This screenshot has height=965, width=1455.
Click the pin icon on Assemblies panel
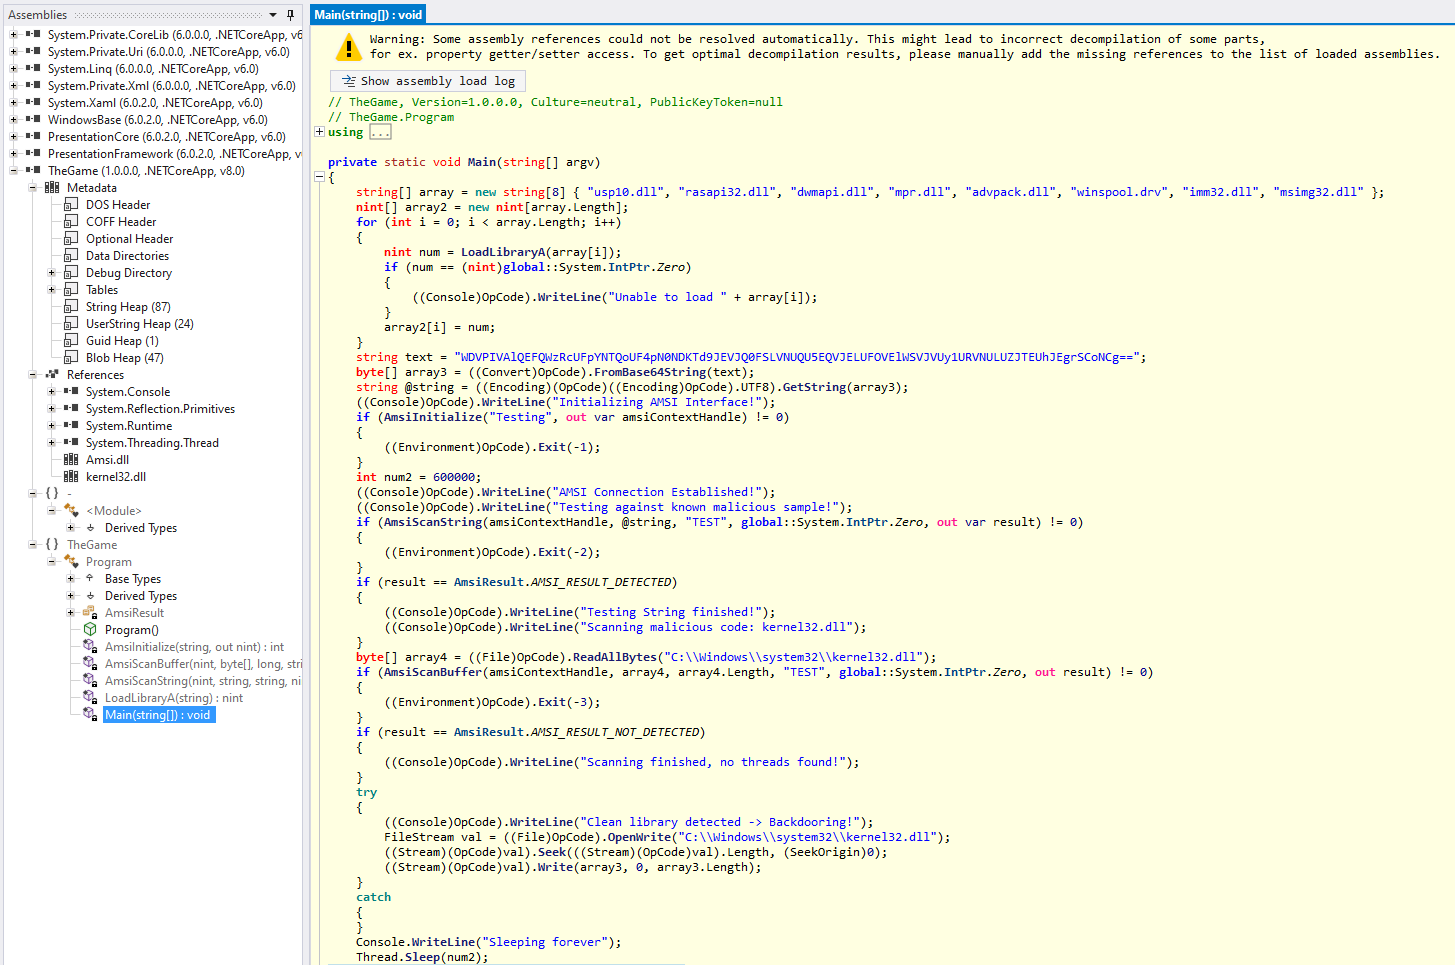tap(290, 14)
